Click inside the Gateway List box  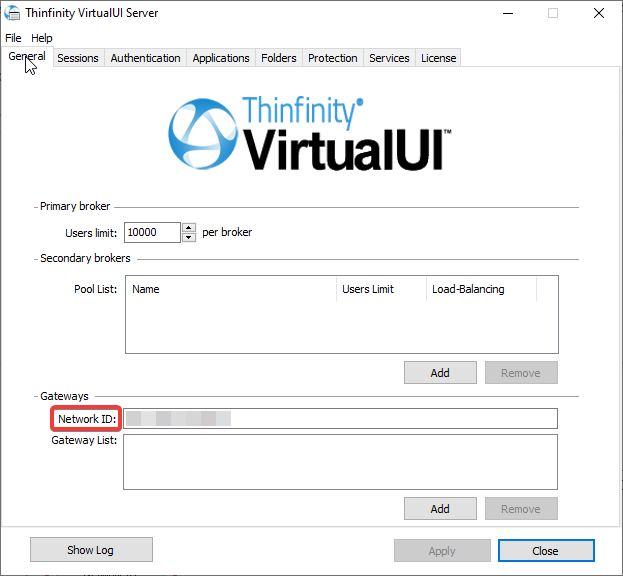pos(340,462)
